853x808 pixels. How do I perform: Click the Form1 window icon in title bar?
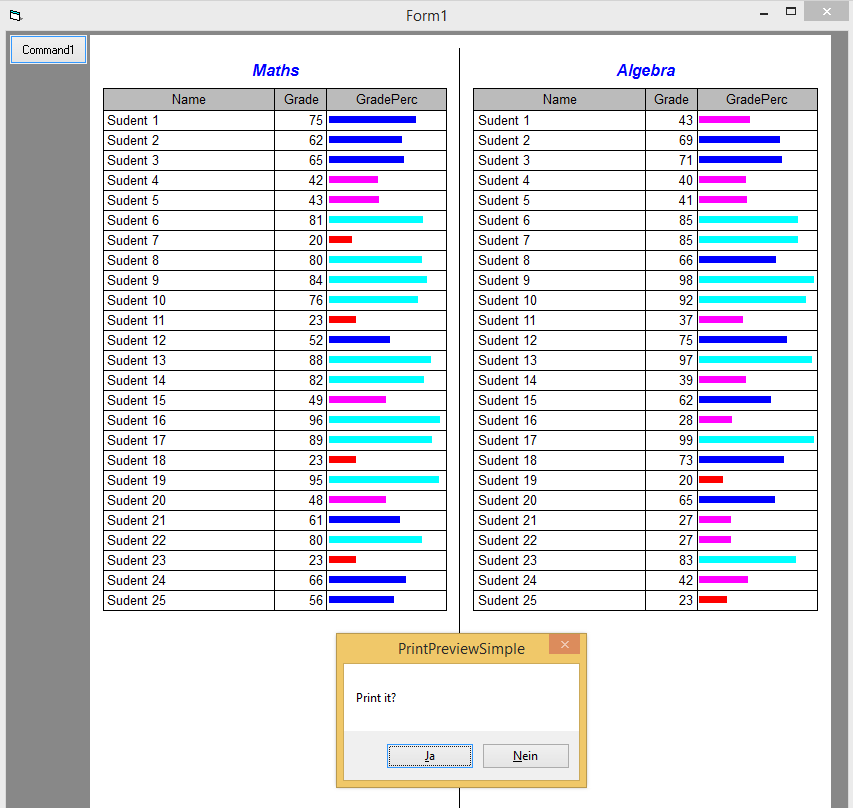coord(15,15)
